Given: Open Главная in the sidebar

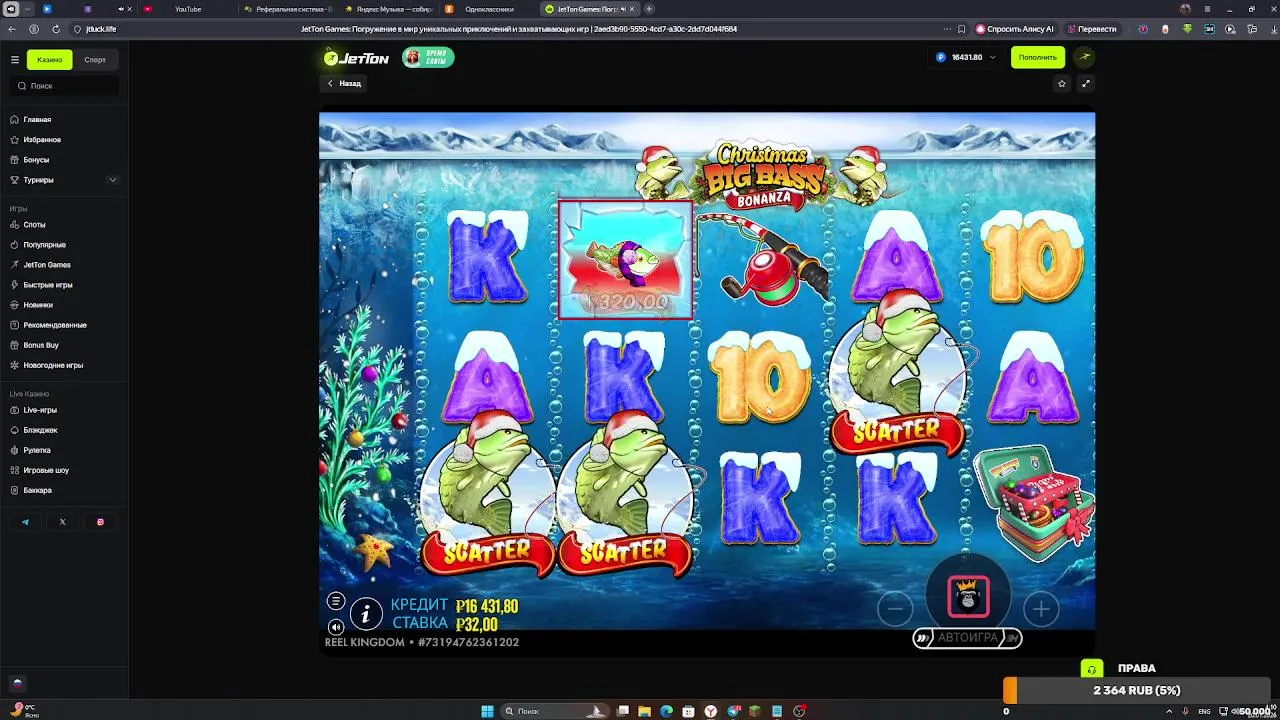Looking at the screenshot, I should point(37,120).
